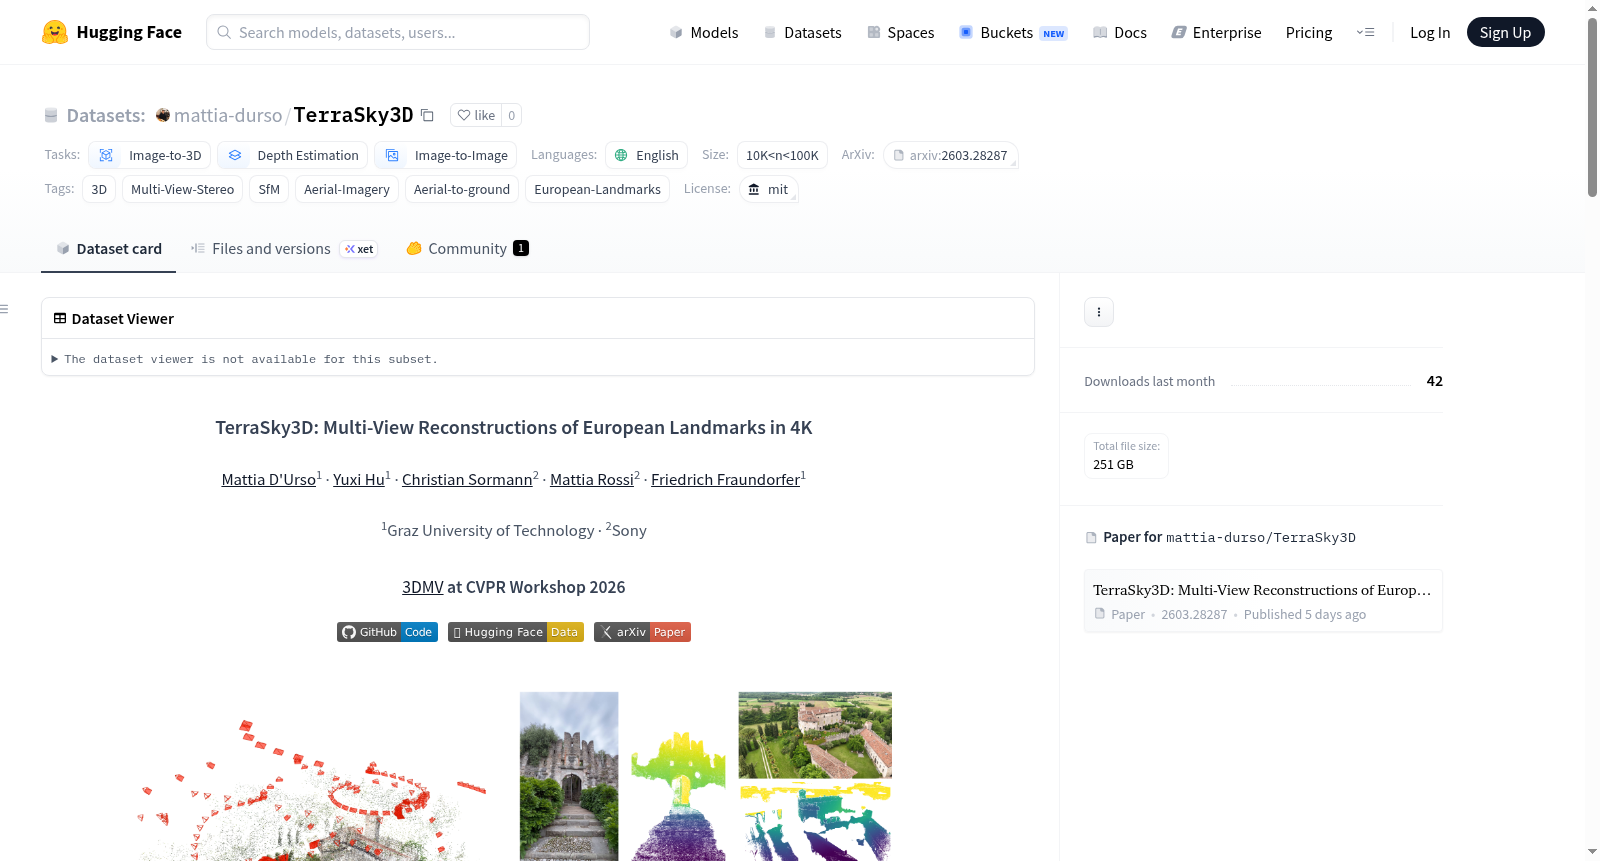Screen dimensions: 1600x861
Task: Open author link Friedrich Fraundorfer
Action: (726, 480)
